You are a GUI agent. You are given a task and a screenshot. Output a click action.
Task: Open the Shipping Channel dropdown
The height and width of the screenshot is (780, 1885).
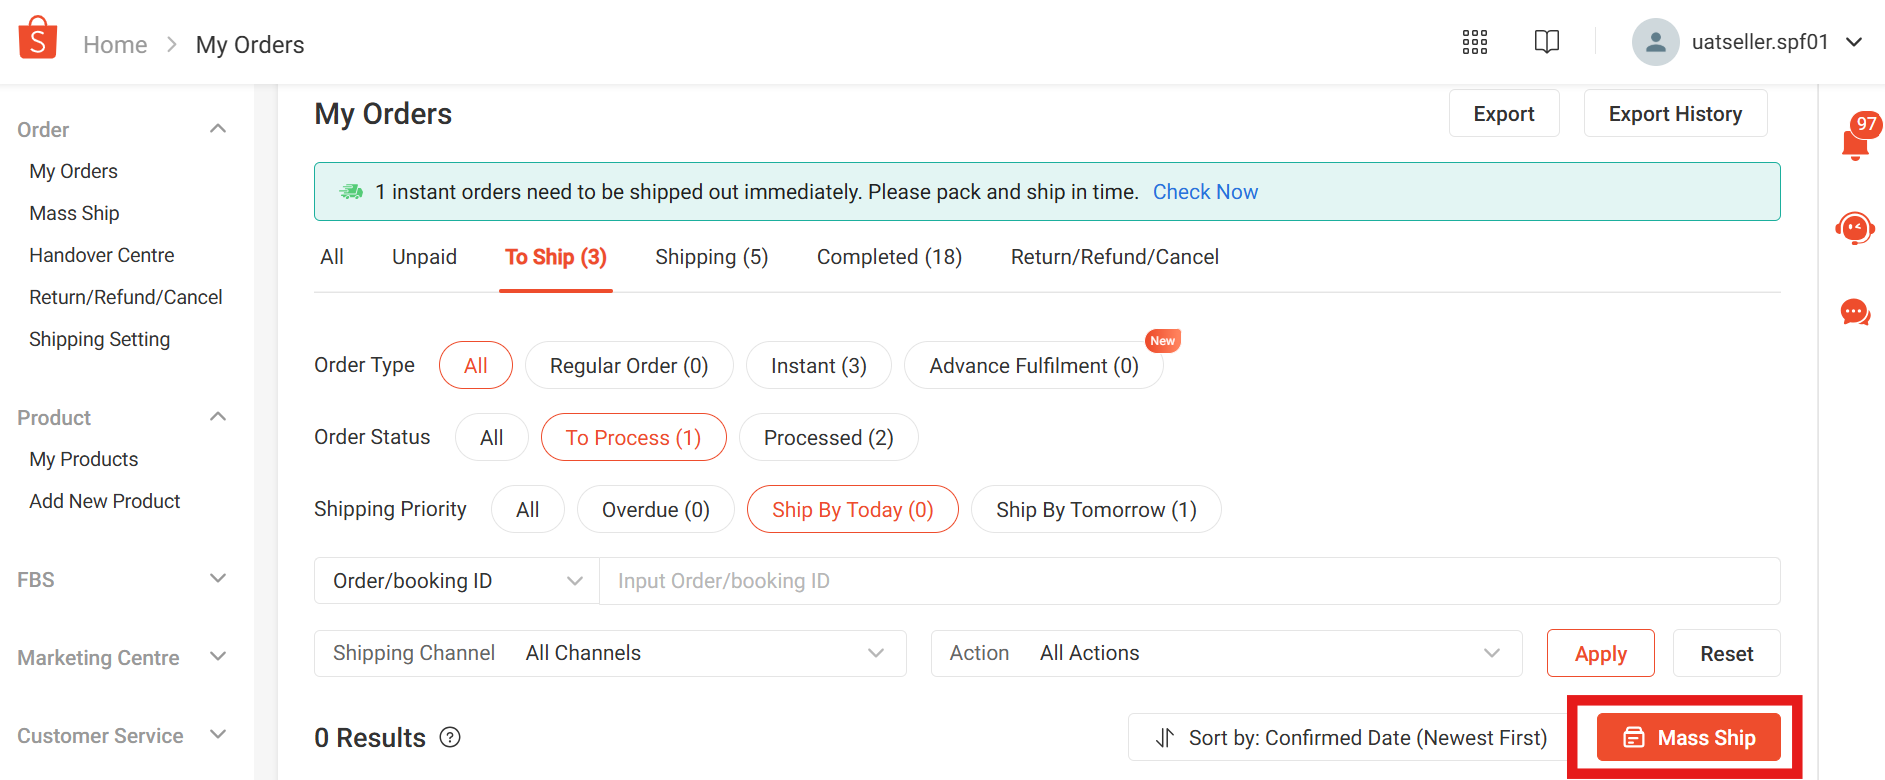coord(610,653)
